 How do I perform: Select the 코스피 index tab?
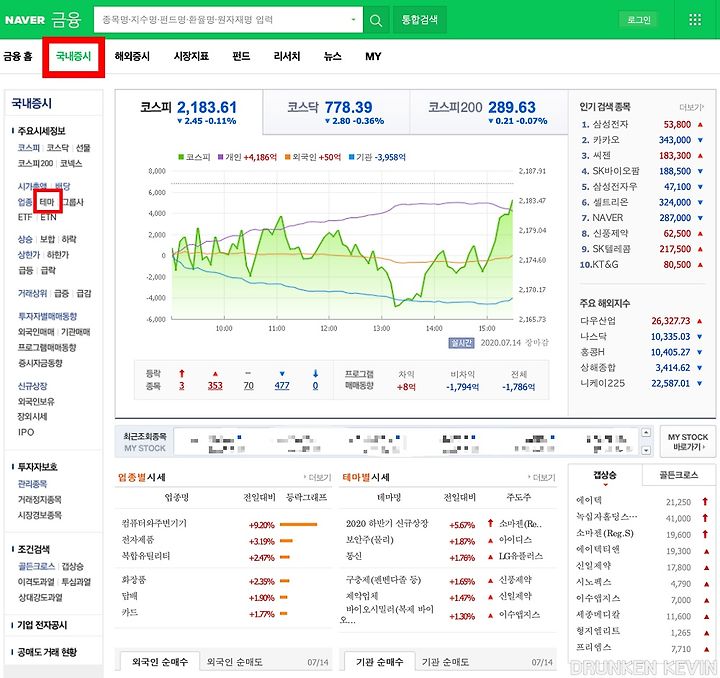click(x=189, y=112)
